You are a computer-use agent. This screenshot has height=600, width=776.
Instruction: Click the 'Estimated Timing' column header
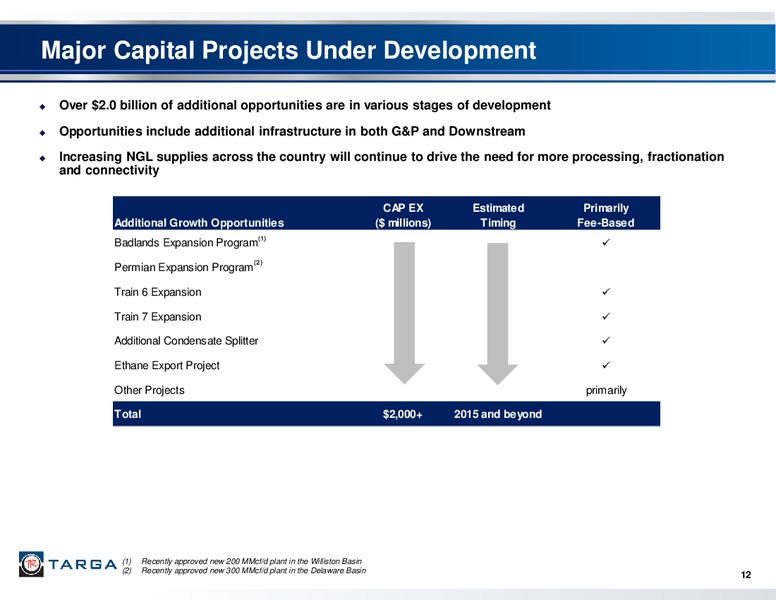point(498,215)
